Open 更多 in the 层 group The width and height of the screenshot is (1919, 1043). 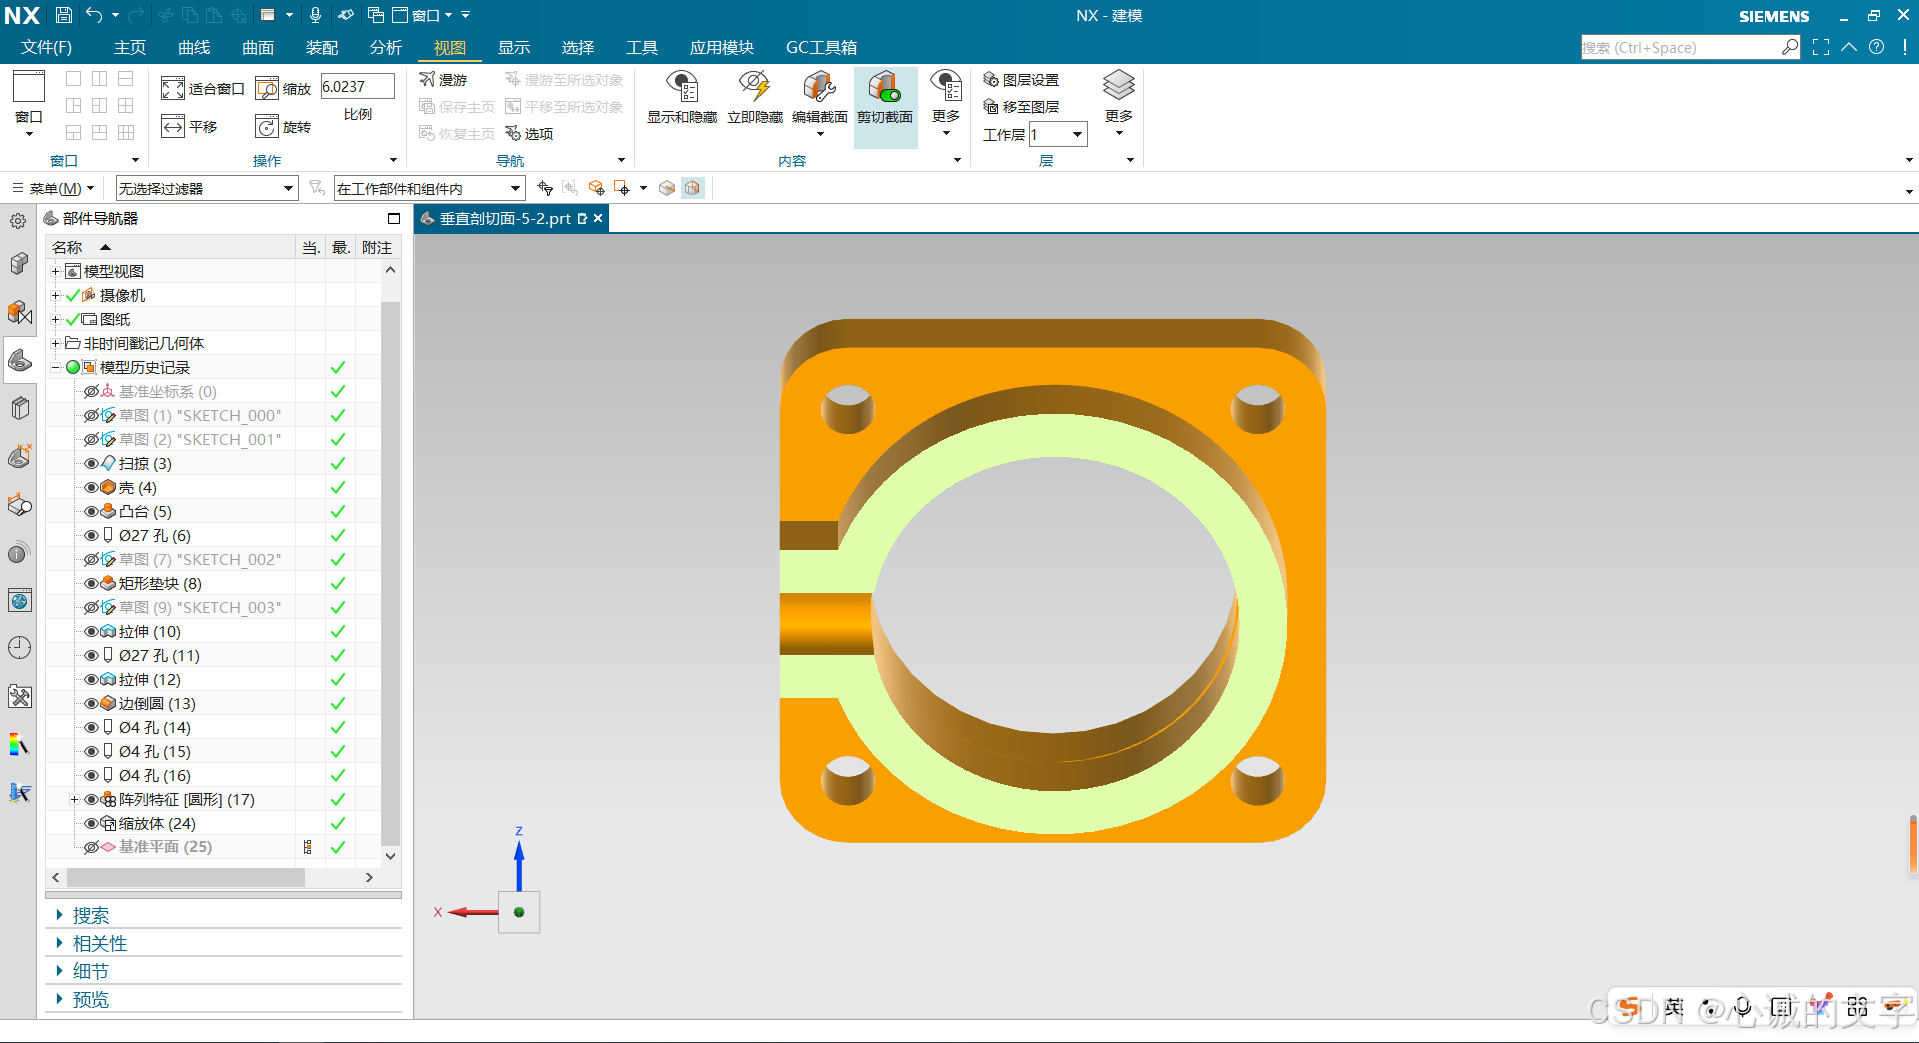click(1119, 104)
